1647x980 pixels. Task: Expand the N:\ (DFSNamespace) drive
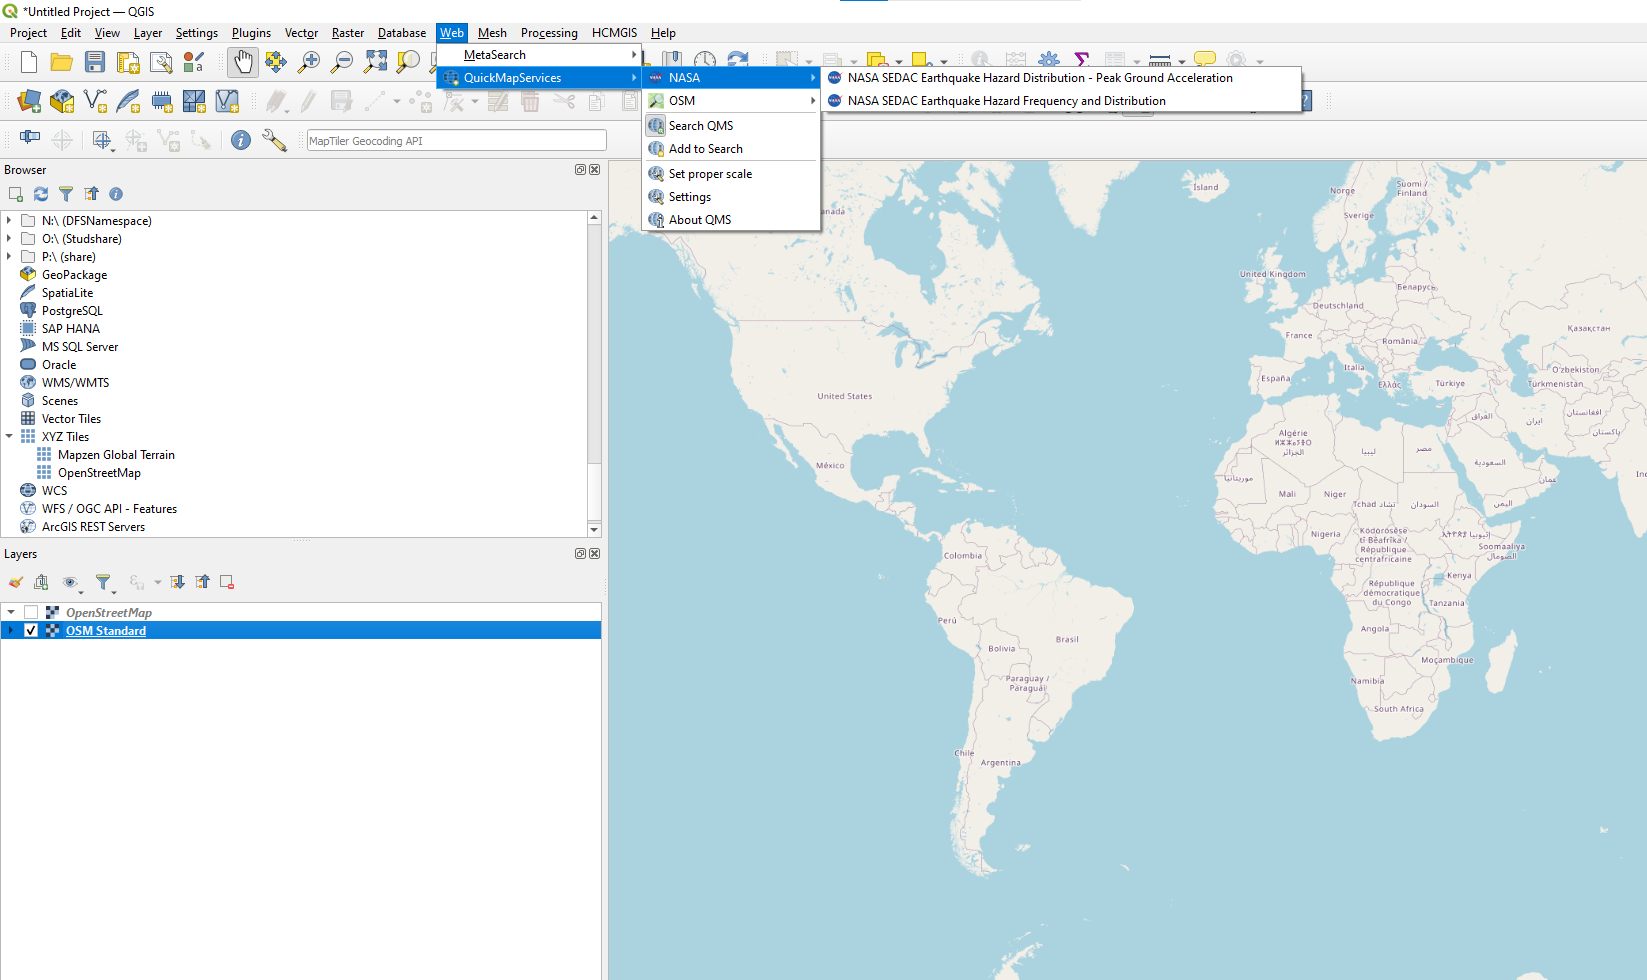[9, 221]
